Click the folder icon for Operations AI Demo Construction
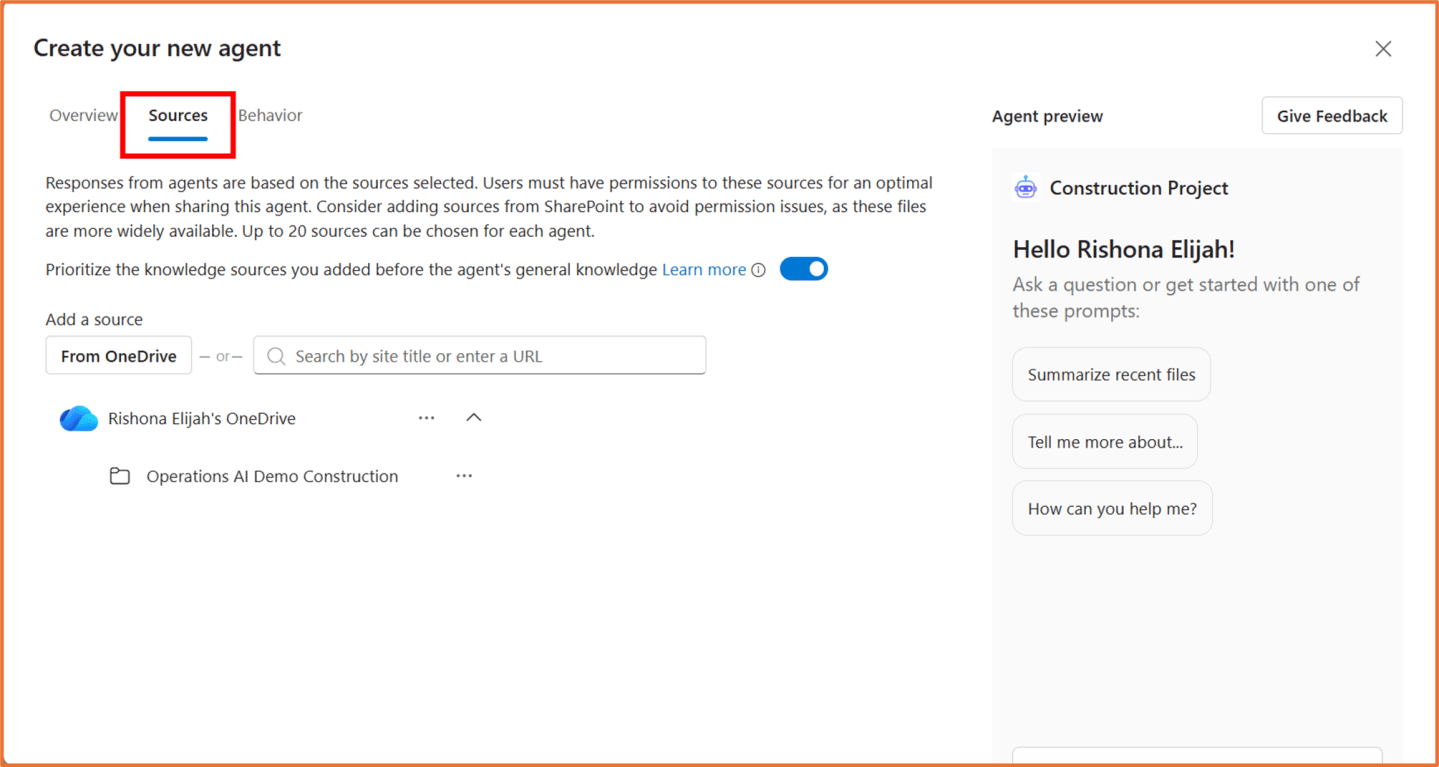The height and width of the screenshot is (767, 1439). click(x=120, y=476)
